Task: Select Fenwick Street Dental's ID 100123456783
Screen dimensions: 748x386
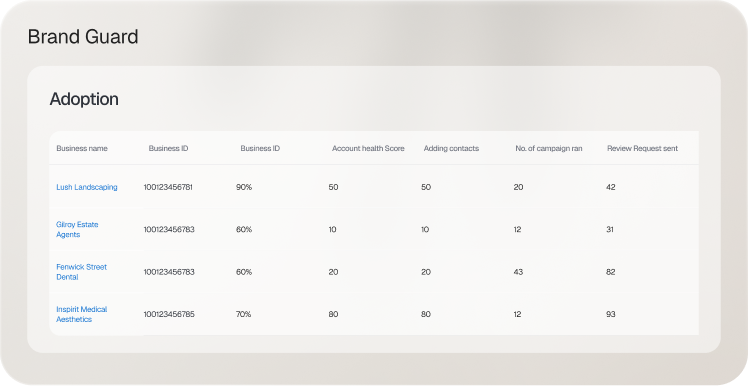Action: pos(169,272)
